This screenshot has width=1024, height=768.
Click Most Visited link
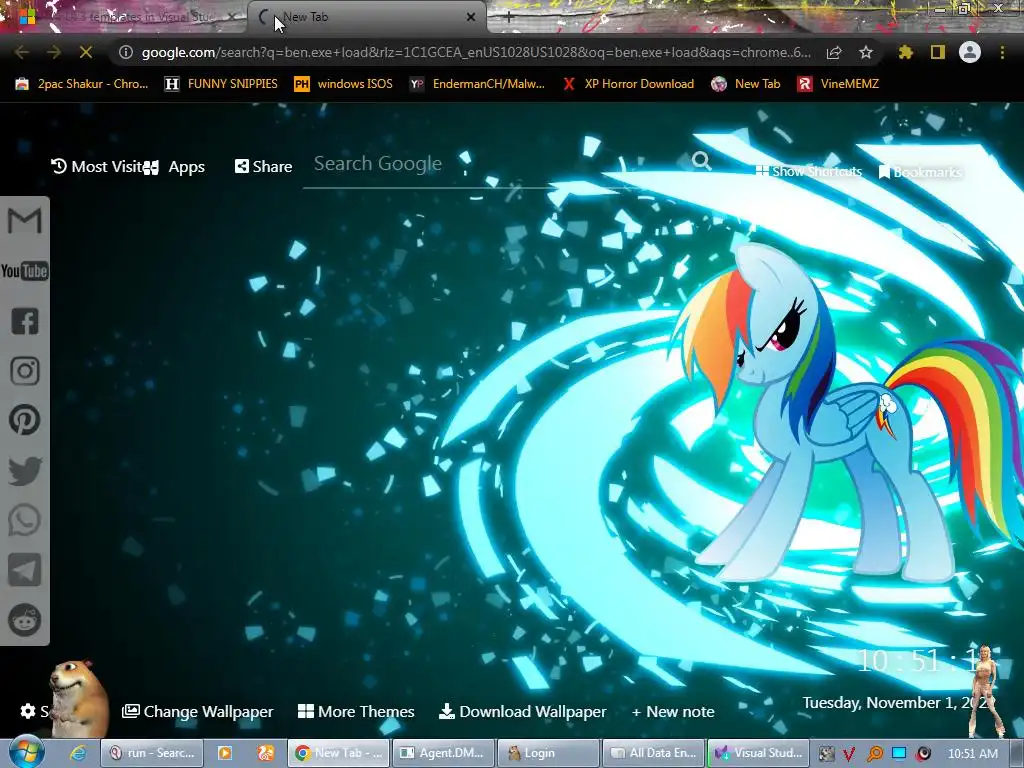coord(97,167)
